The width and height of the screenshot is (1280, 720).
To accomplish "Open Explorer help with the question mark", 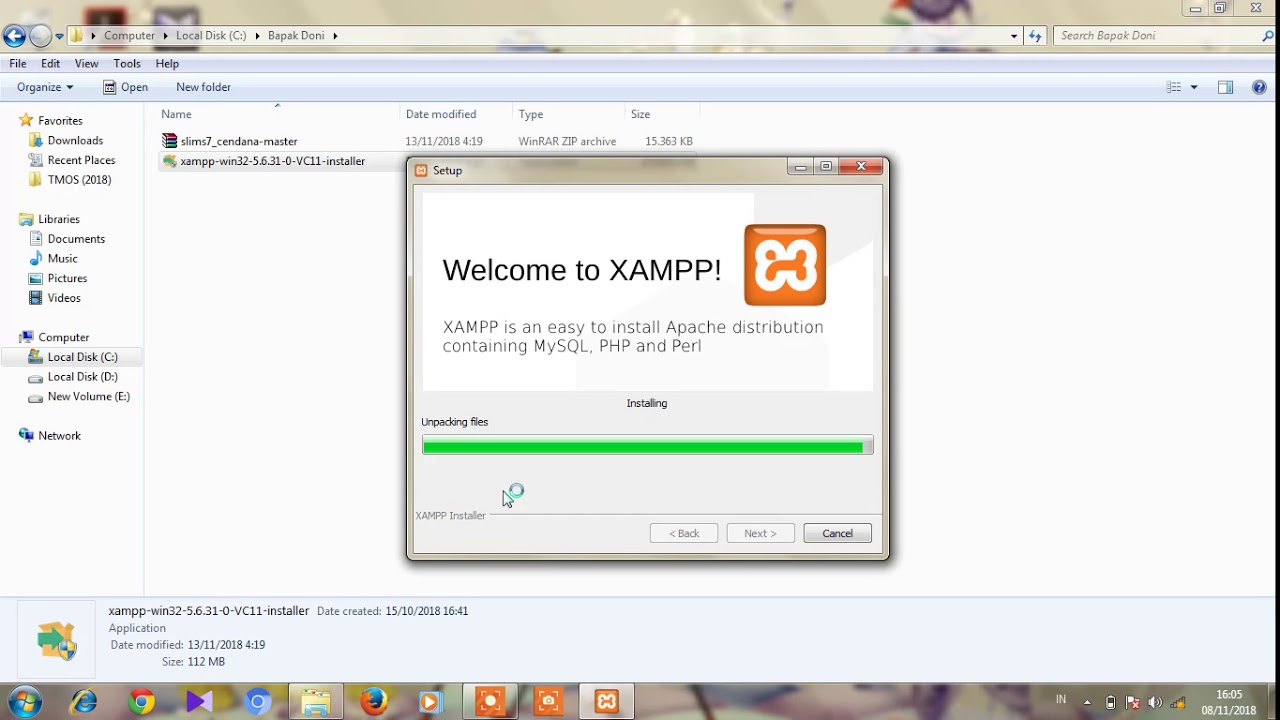I will tap(1260, 87).
